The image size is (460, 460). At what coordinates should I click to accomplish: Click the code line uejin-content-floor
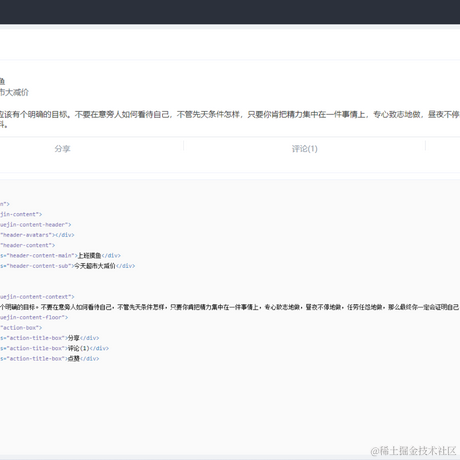click(x=34, y=317)
